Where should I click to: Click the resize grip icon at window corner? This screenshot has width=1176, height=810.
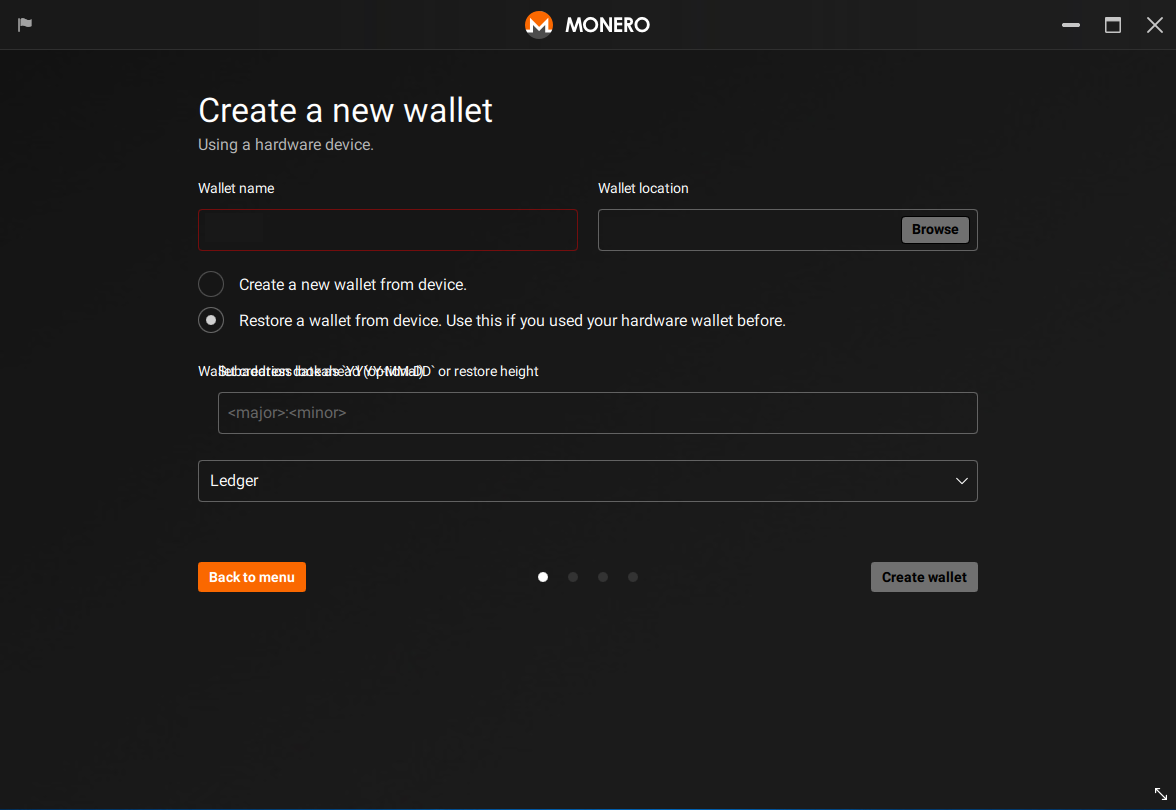point(1161,794)
